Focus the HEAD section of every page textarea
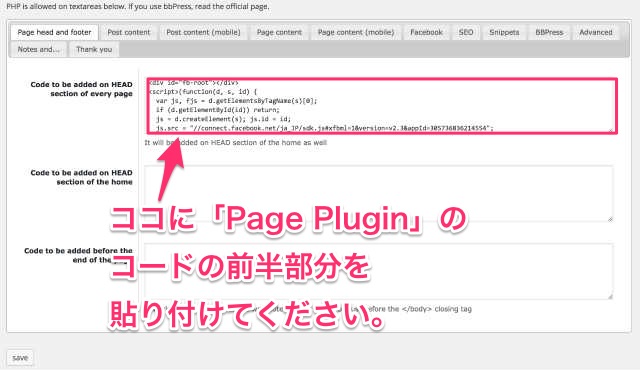 pos(382,106)
